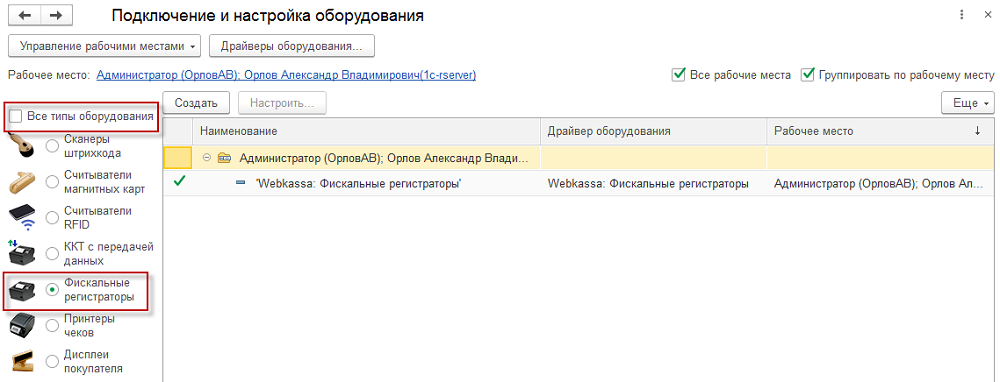Select Дисплеи покупателя radio button
1000x382 pixels.
coord(52,361)
